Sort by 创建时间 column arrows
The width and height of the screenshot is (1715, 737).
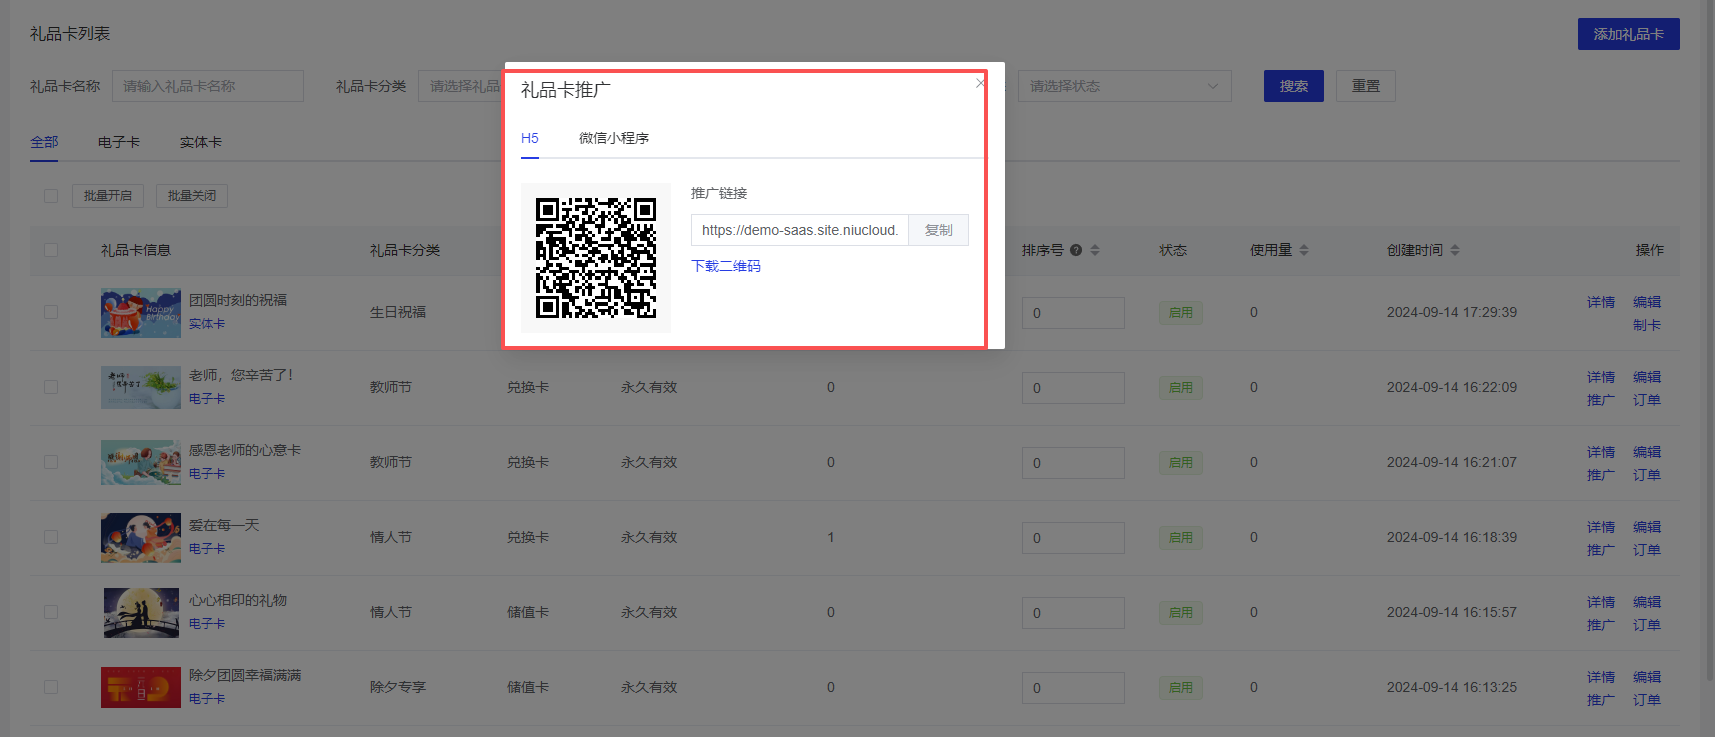click(1455, 250)
